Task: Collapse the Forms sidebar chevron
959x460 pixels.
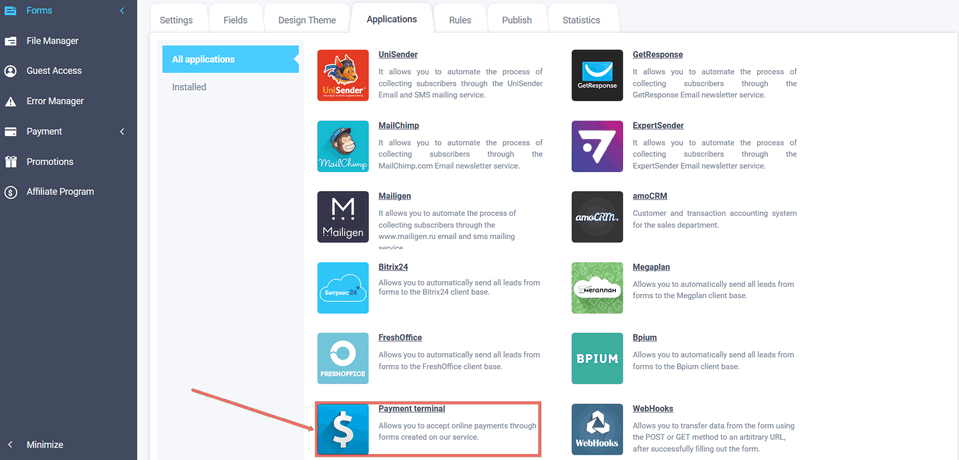Action: [x=122, y=11]
